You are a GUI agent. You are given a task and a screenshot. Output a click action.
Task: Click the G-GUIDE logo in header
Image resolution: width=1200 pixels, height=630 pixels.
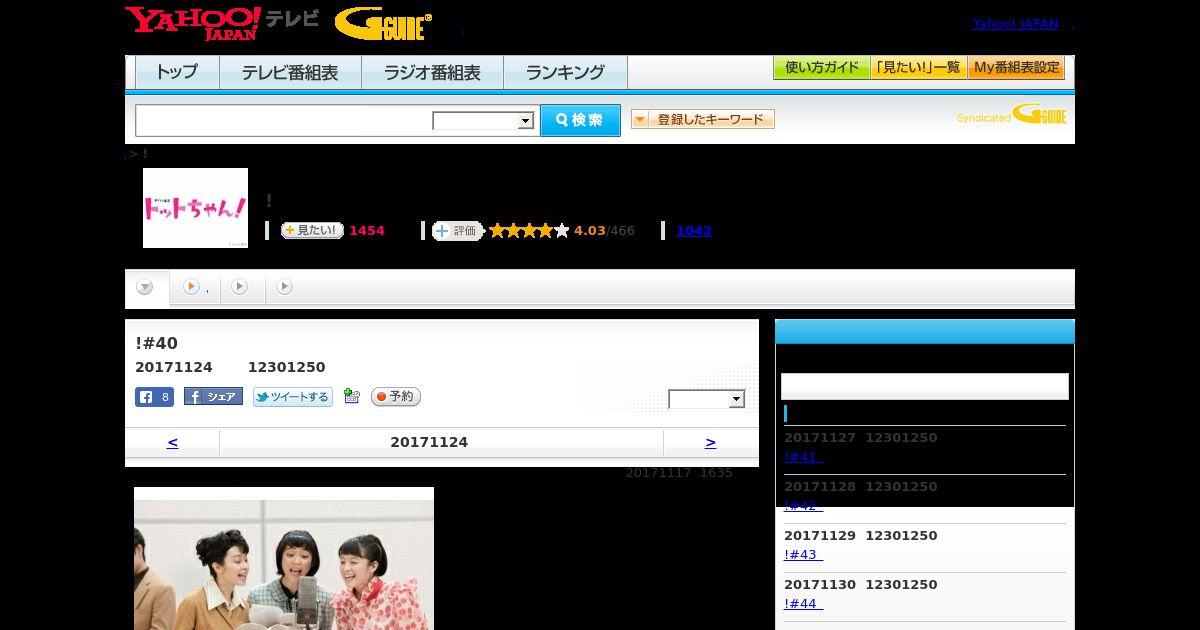[383, 24]
